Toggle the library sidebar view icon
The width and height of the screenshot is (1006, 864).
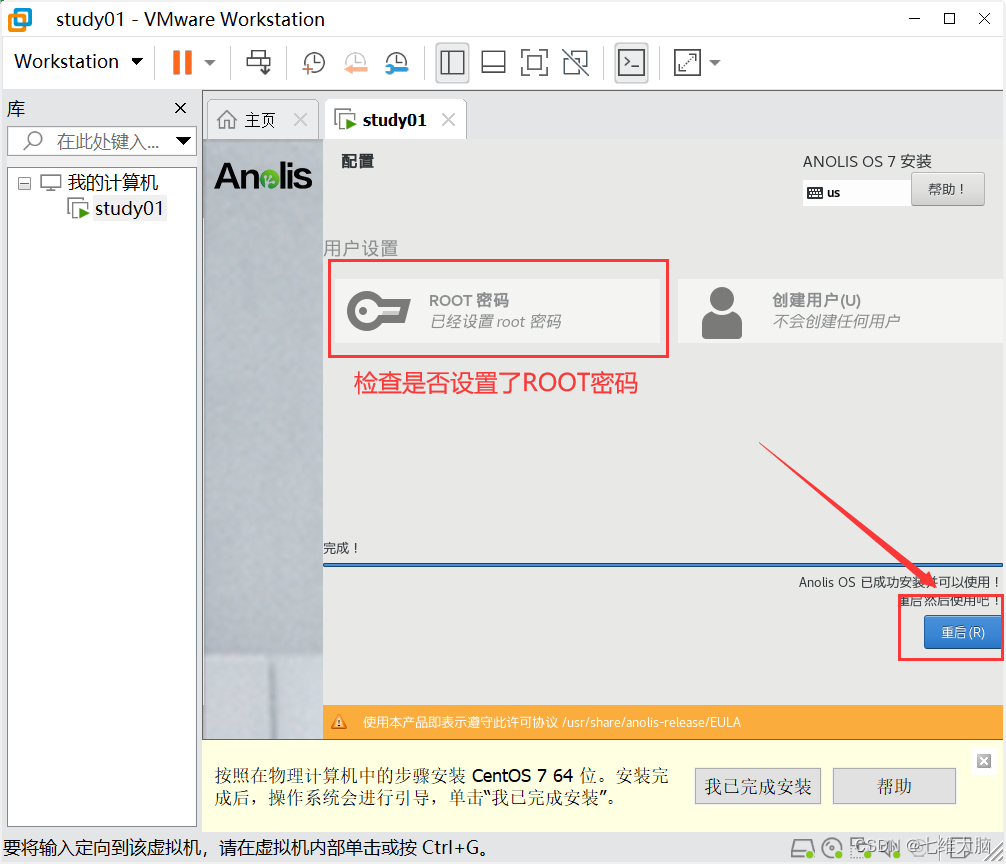(452, 63)
